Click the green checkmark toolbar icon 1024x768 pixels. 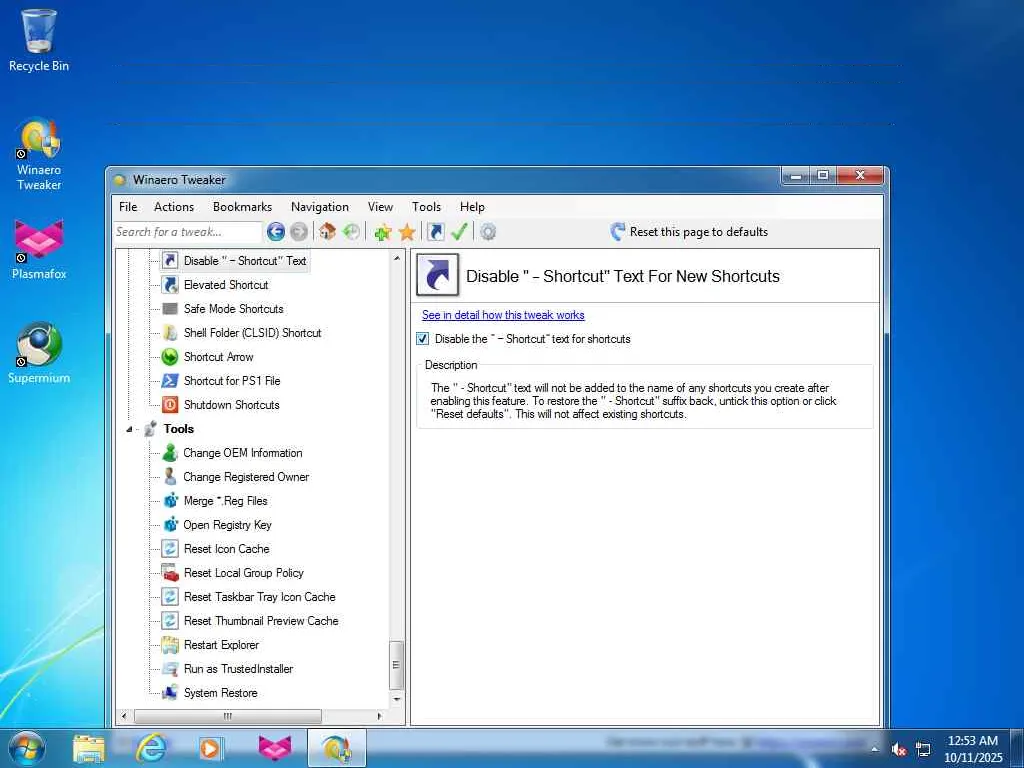point(459,231)
